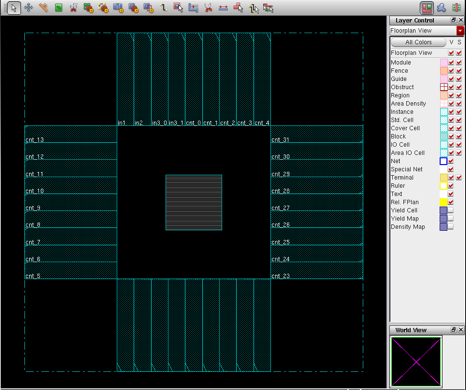Click the Cover Cell layer label
This screenshot has height=391, width=467.
(405, 128)
